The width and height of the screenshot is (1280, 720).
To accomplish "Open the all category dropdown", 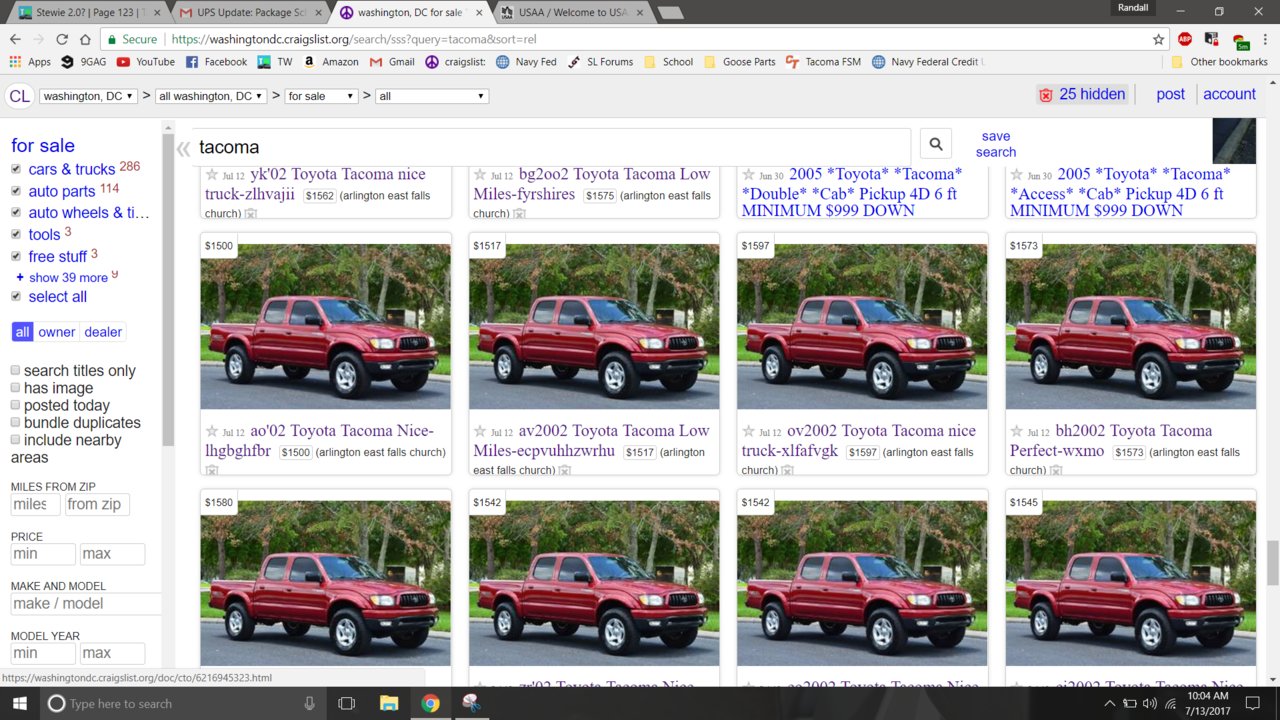I will [x=432, y=96].
